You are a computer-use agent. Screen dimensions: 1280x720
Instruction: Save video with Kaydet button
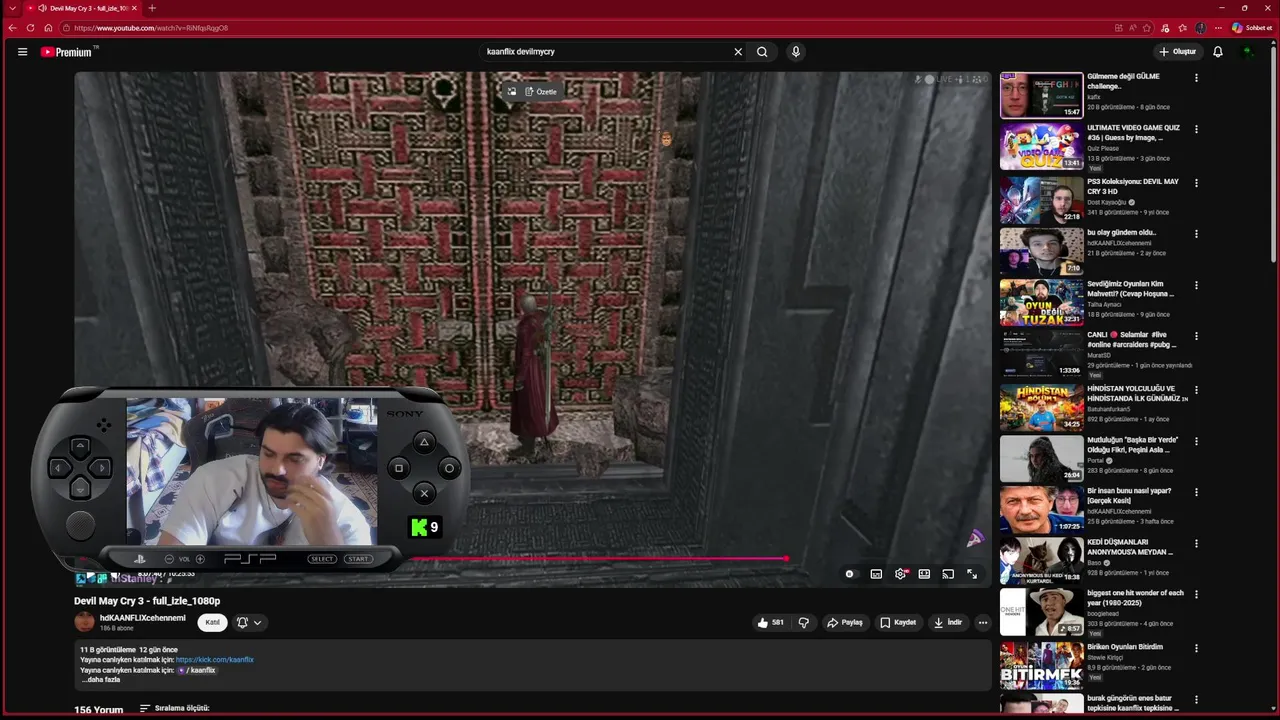(898, 622)
